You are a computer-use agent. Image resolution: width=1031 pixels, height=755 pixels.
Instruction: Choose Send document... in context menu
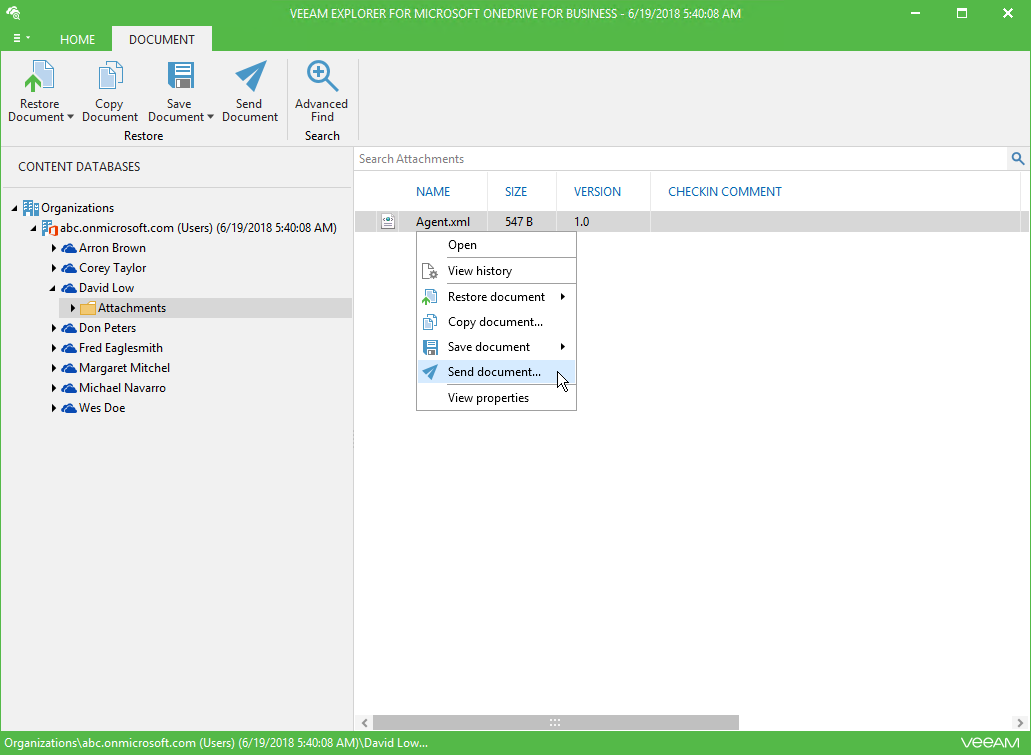pos(496,372)
